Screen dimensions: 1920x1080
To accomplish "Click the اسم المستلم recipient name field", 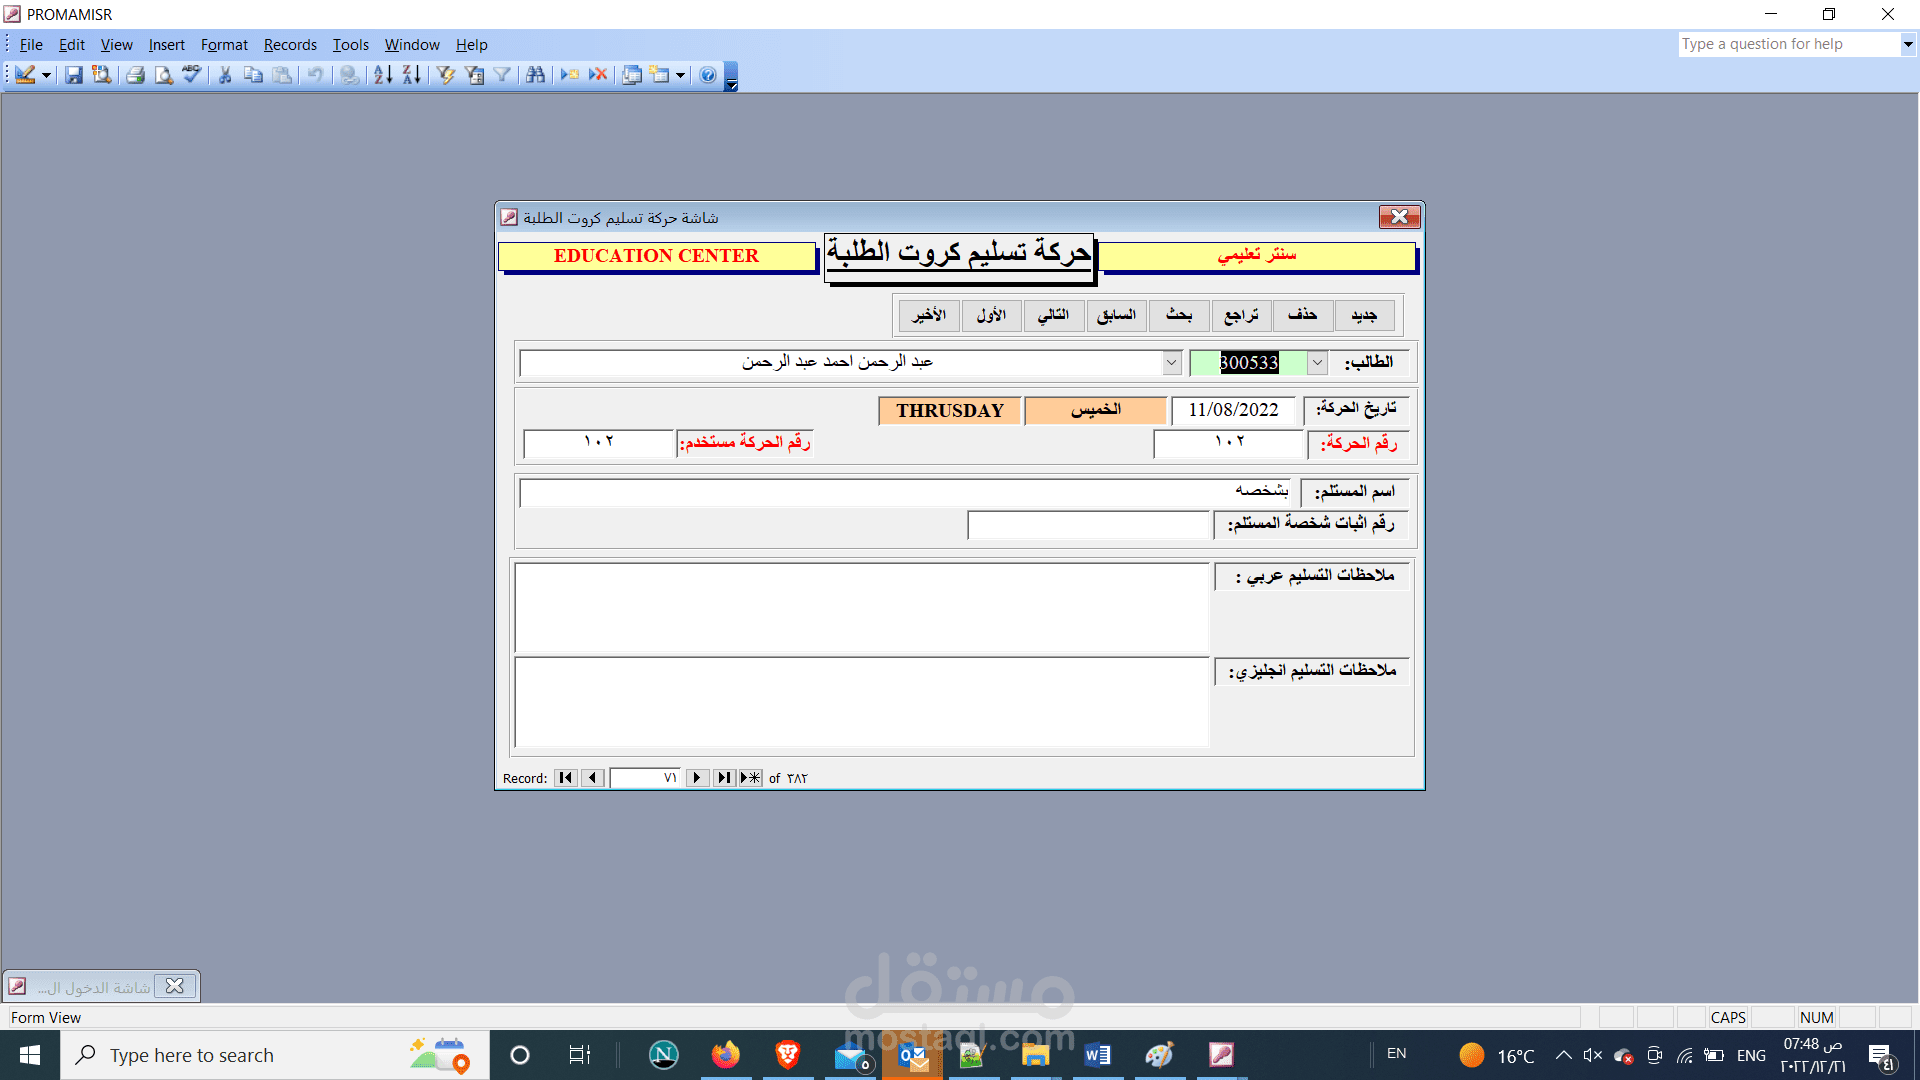I will point(905,491).
